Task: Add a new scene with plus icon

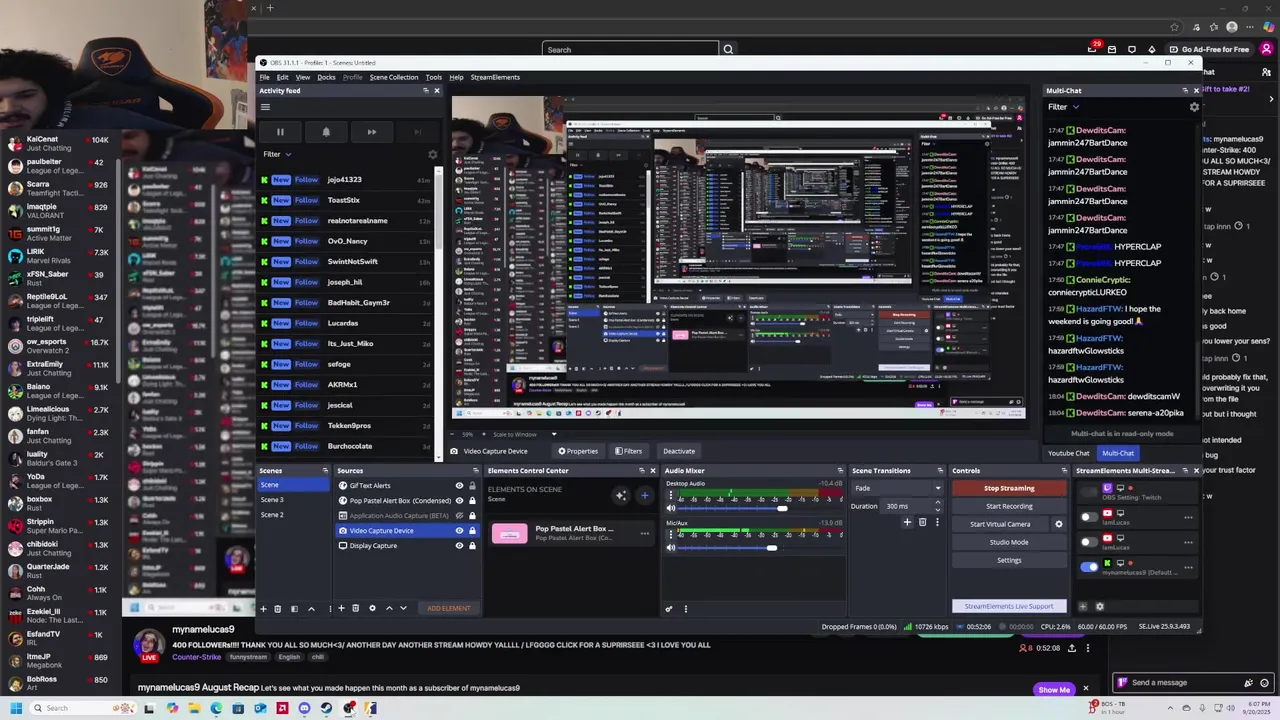Action: (x=264, y=608)
